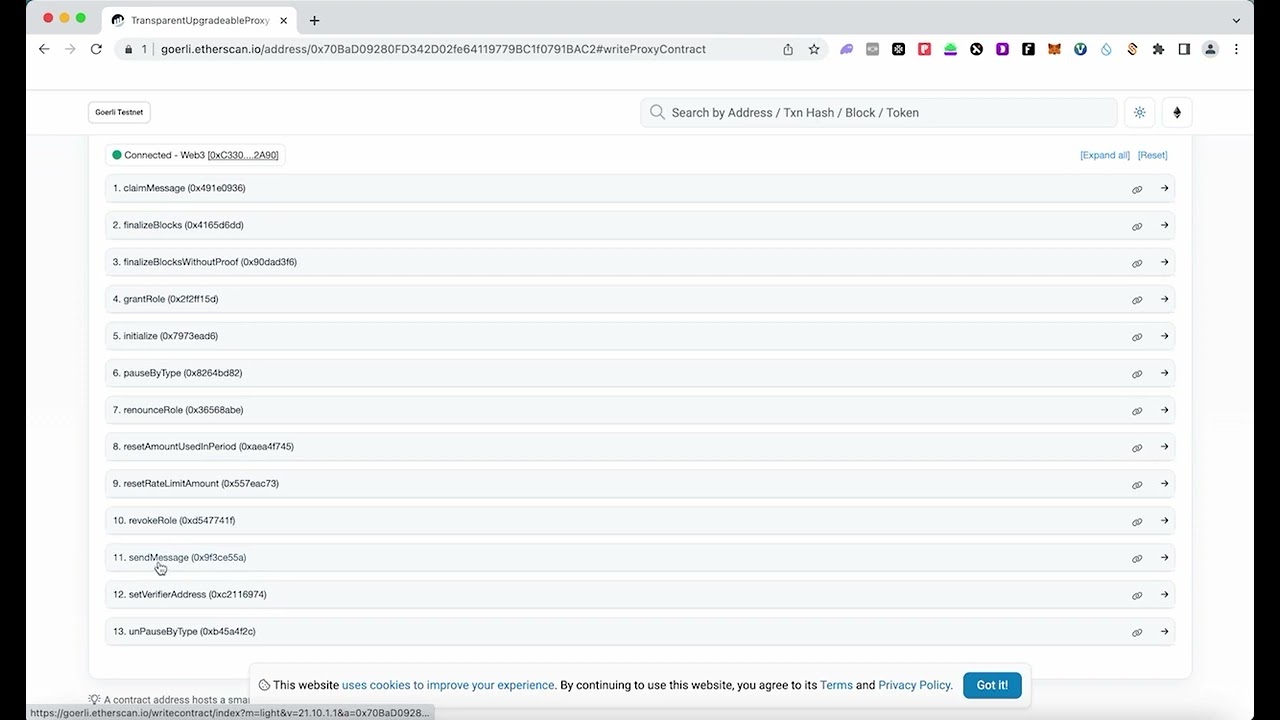Expand finalizeBlocks with its arrow
The width and height of the screenshot is (1280, 720).
(x=1164, y=225)
